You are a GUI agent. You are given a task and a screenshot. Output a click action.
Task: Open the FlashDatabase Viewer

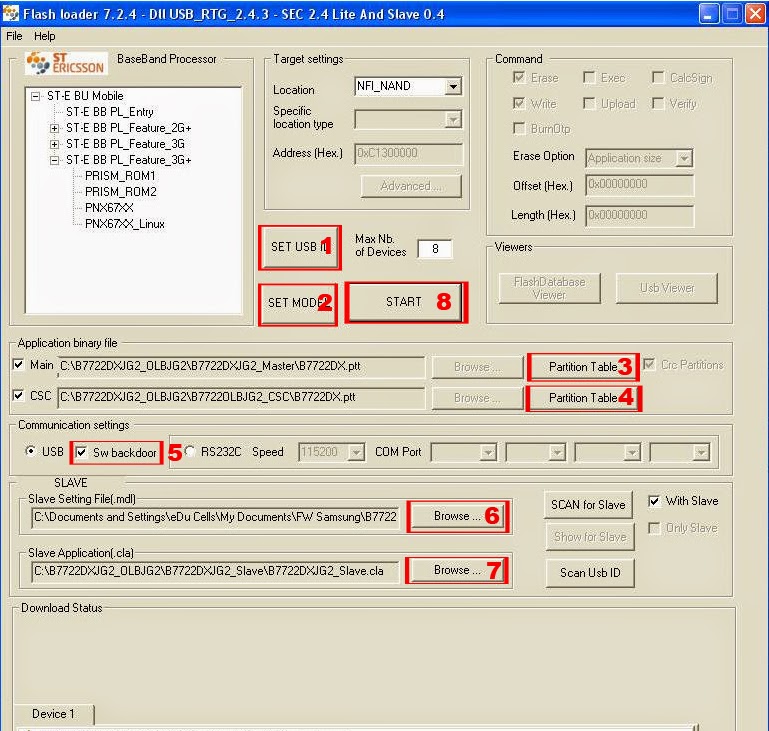point(549,288)
